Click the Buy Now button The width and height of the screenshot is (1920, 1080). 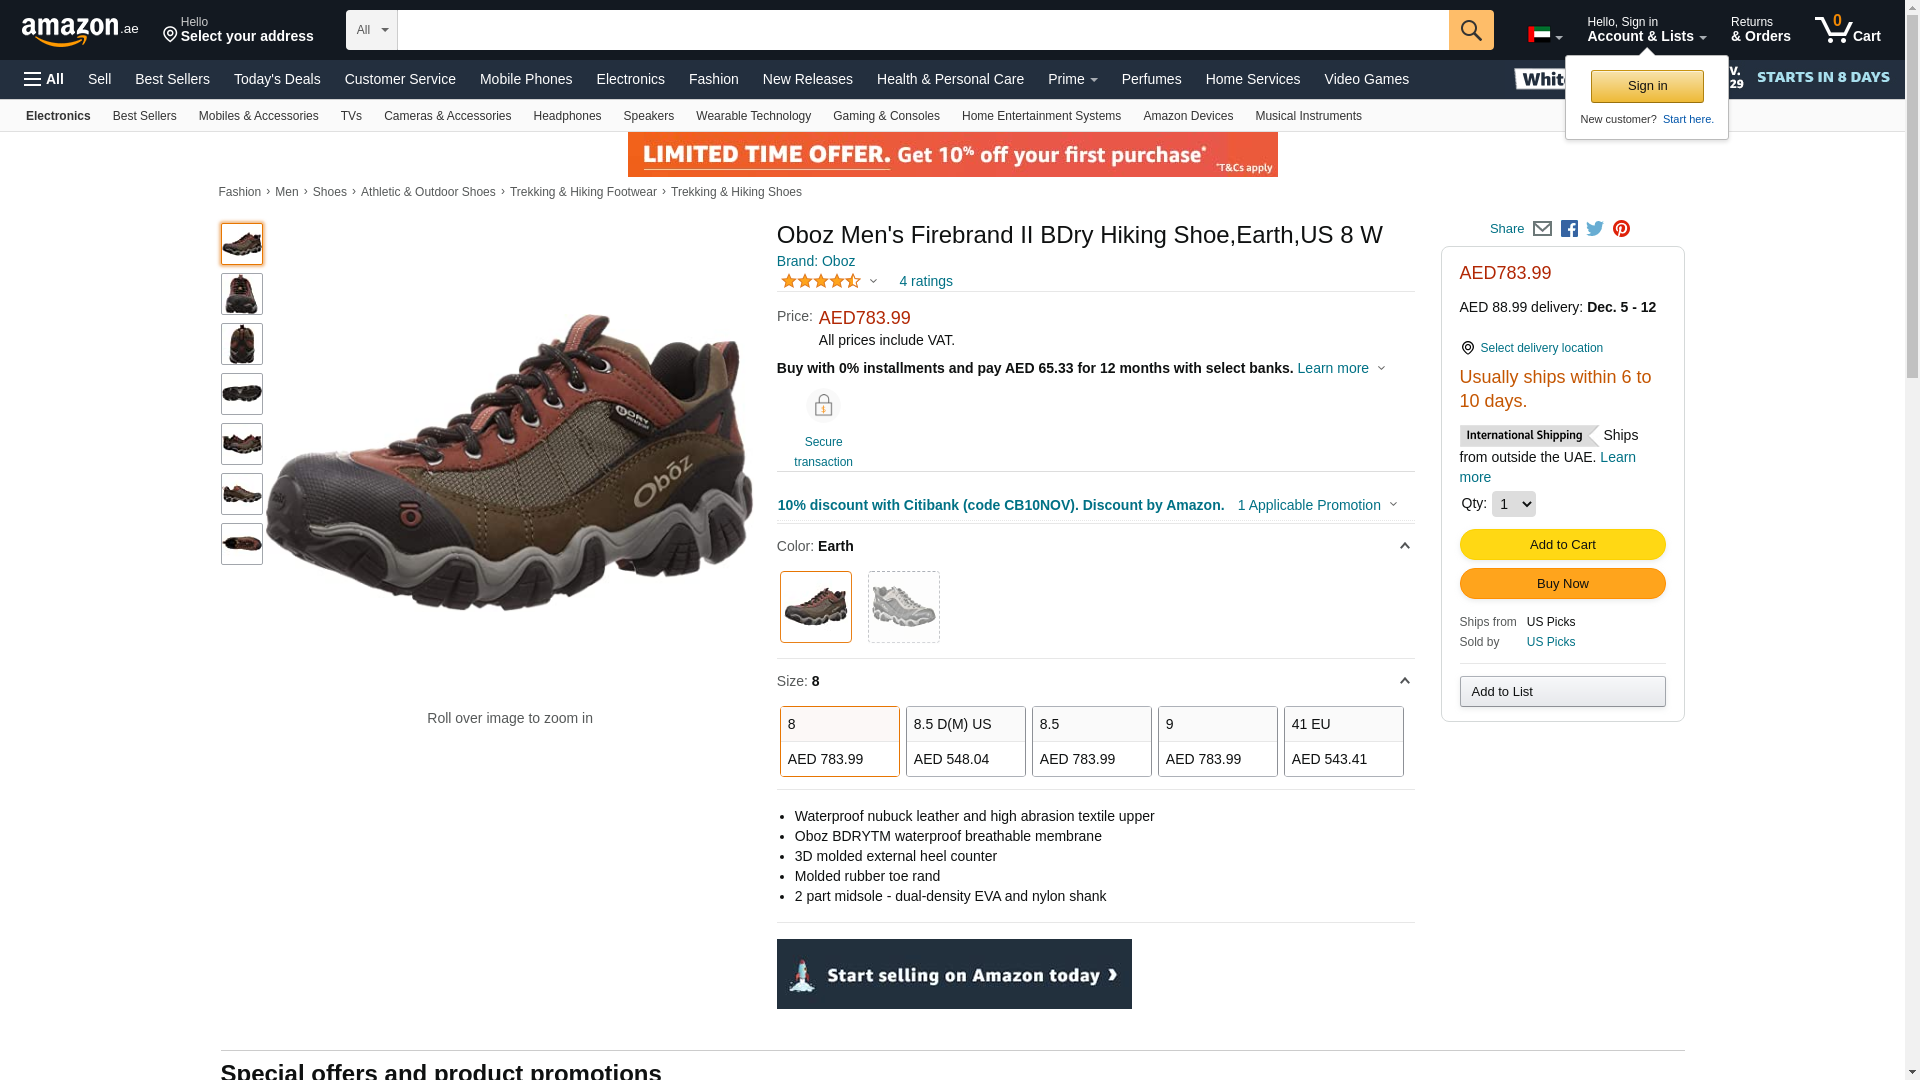(1562, 584)
